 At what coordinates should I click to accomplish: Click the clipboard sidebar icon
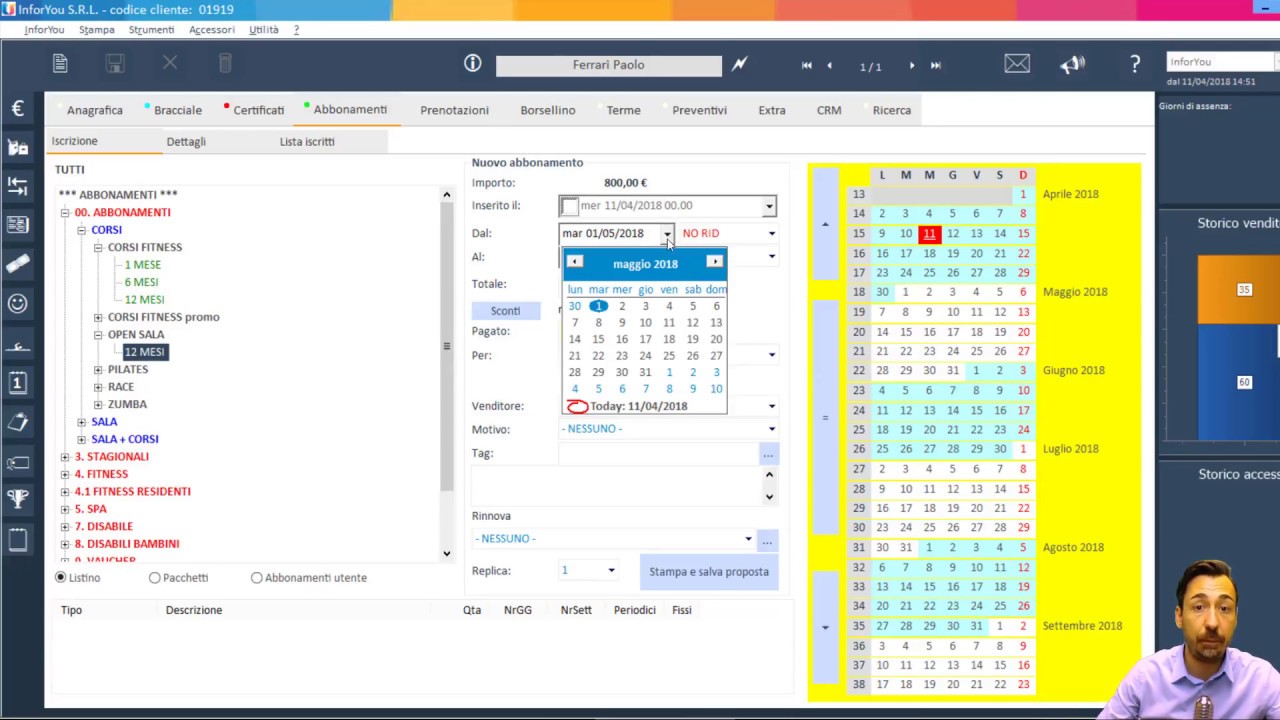pos(18,423)
